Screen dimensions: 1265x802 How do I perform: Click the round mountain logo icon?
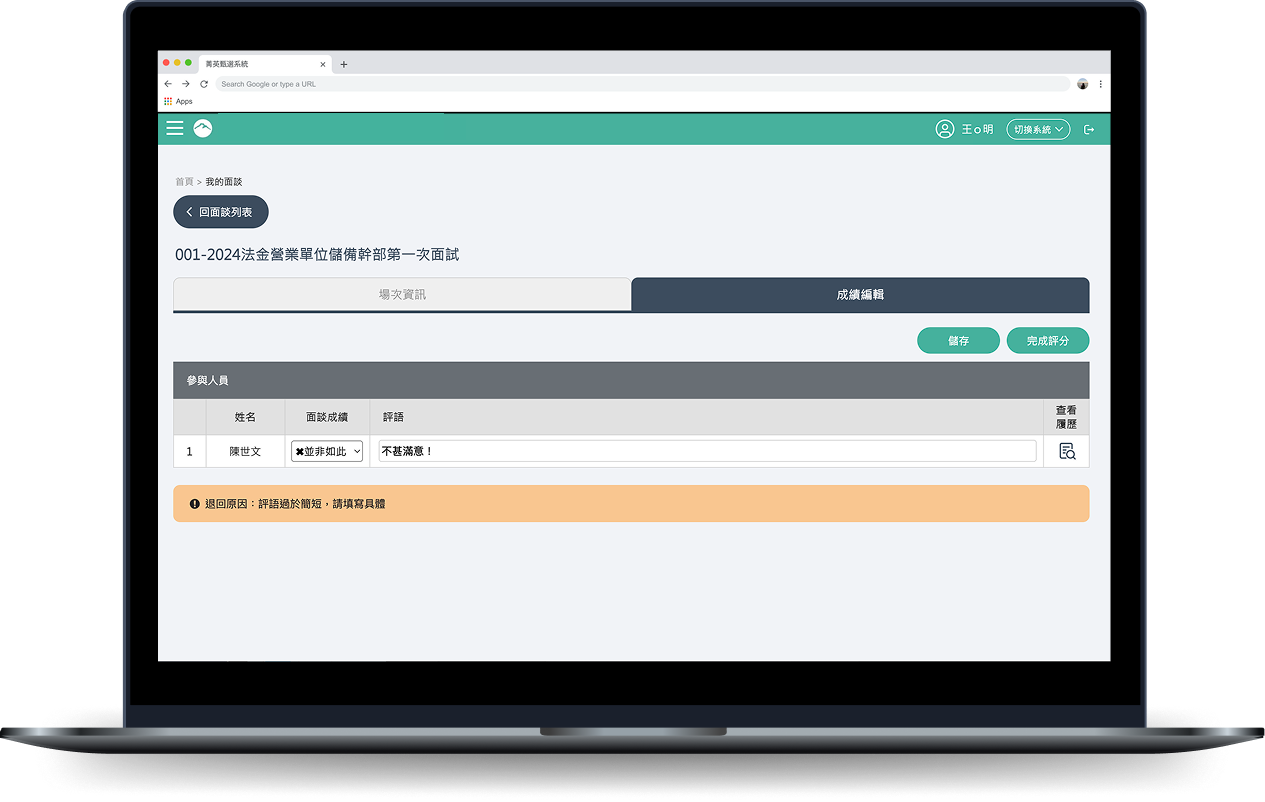203,128
